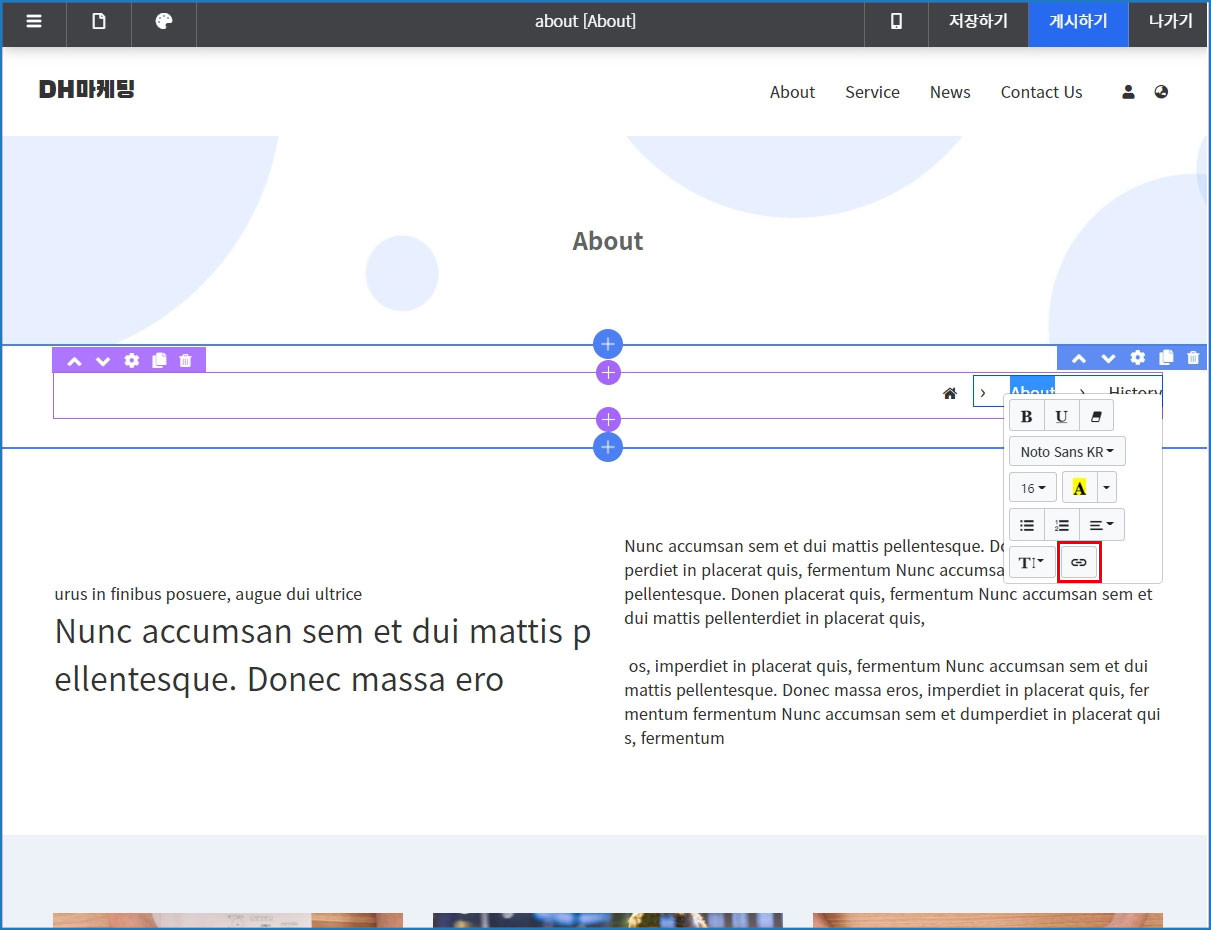This screenshot has width=1211, height=930.
Task: Insert a link with the chain icon
Action: (1079, 562)
